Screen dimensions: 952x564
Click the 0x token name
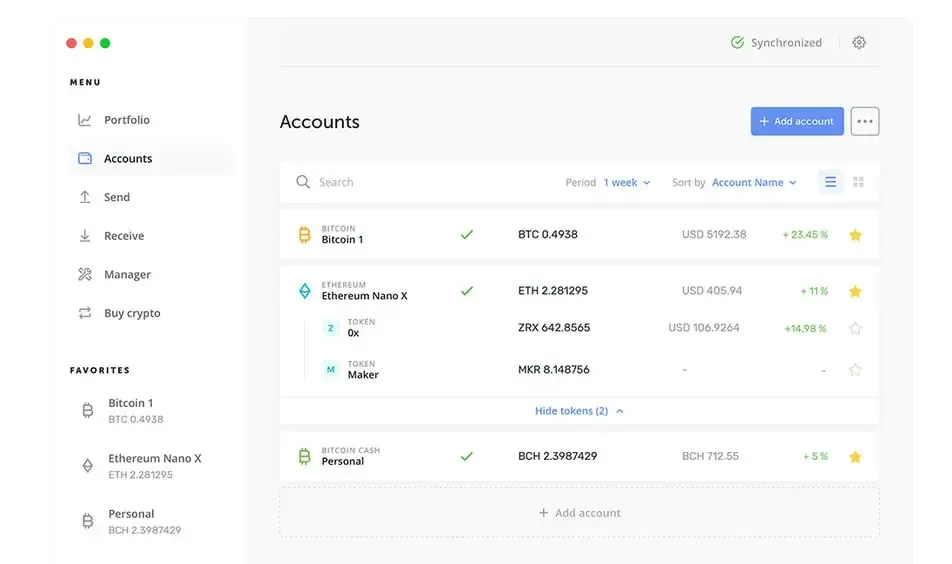(353, 333)
